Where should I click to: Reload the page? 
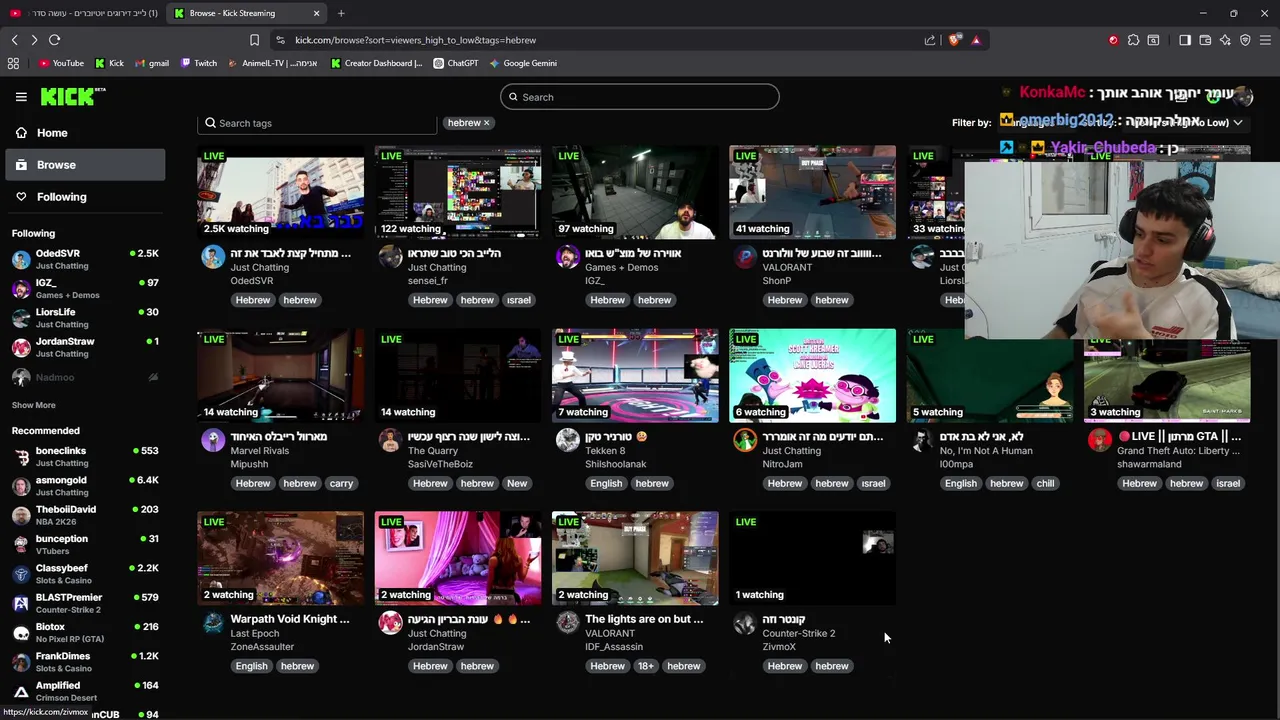click(54, 40)
